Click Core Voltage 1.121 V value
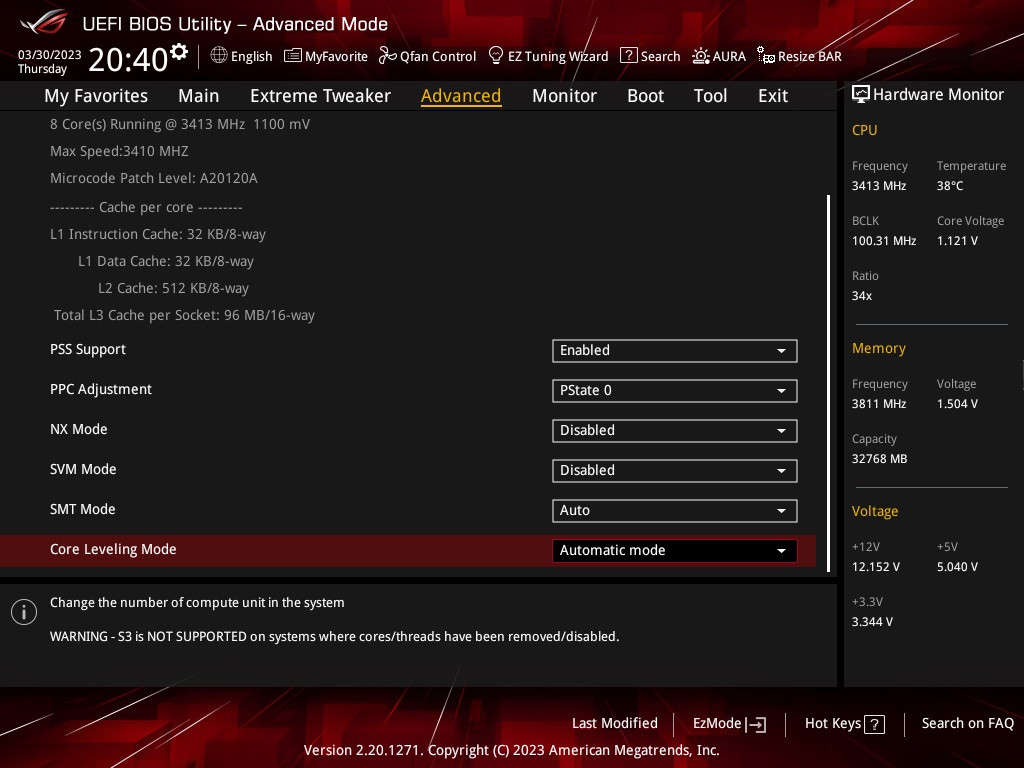The width and height of the screenshot is (1024, 768). click(957, 241)
